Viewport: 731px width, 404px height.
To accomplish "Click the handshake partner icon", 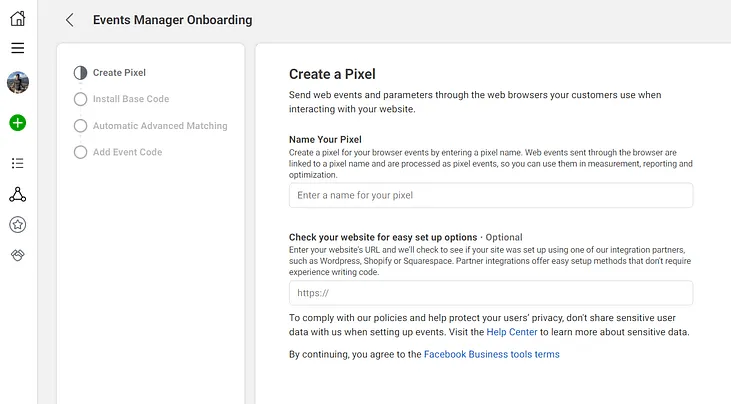I will [x=17, y=255].
